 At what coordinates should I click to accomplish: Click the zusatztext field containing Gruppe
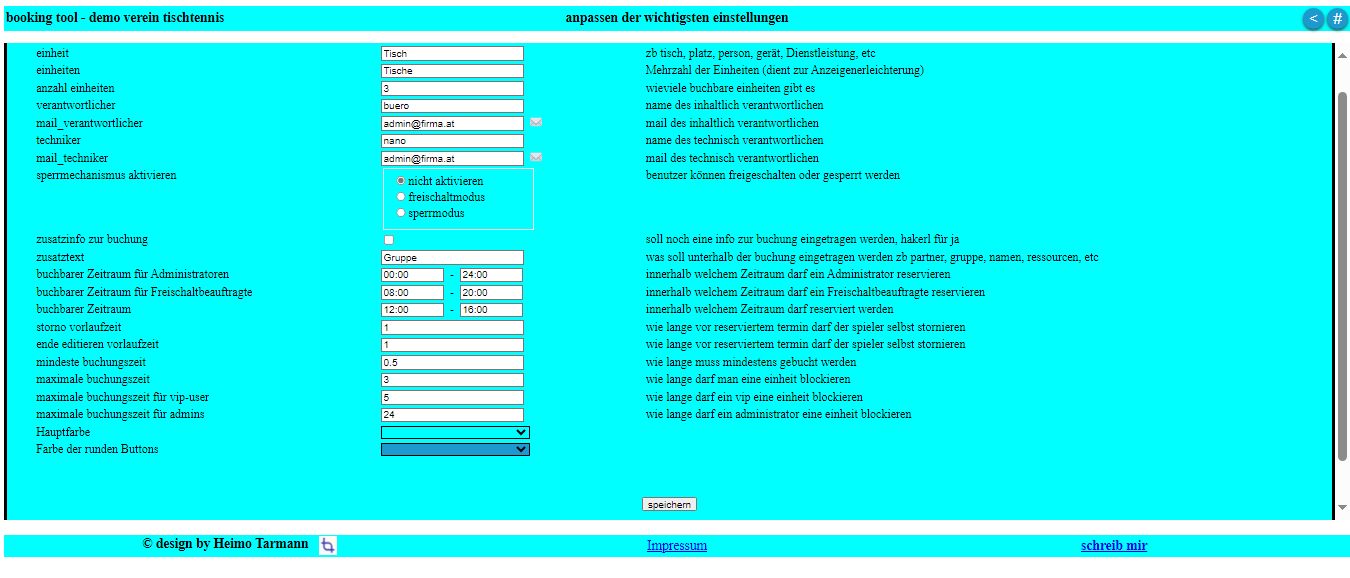[x=452, y=258]
